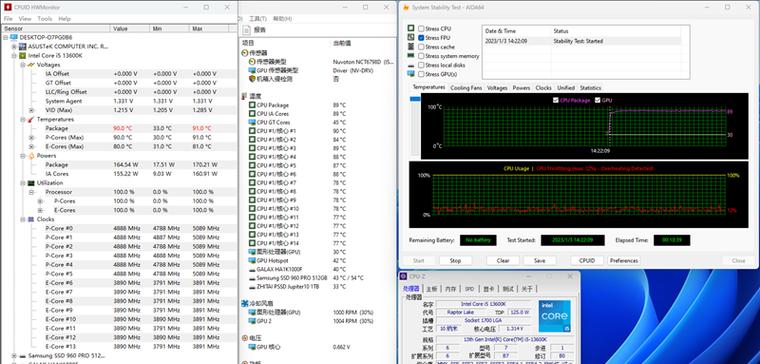Click the 冷却风扇 fan section icon

pyautogui.click(x=245, y=303)
